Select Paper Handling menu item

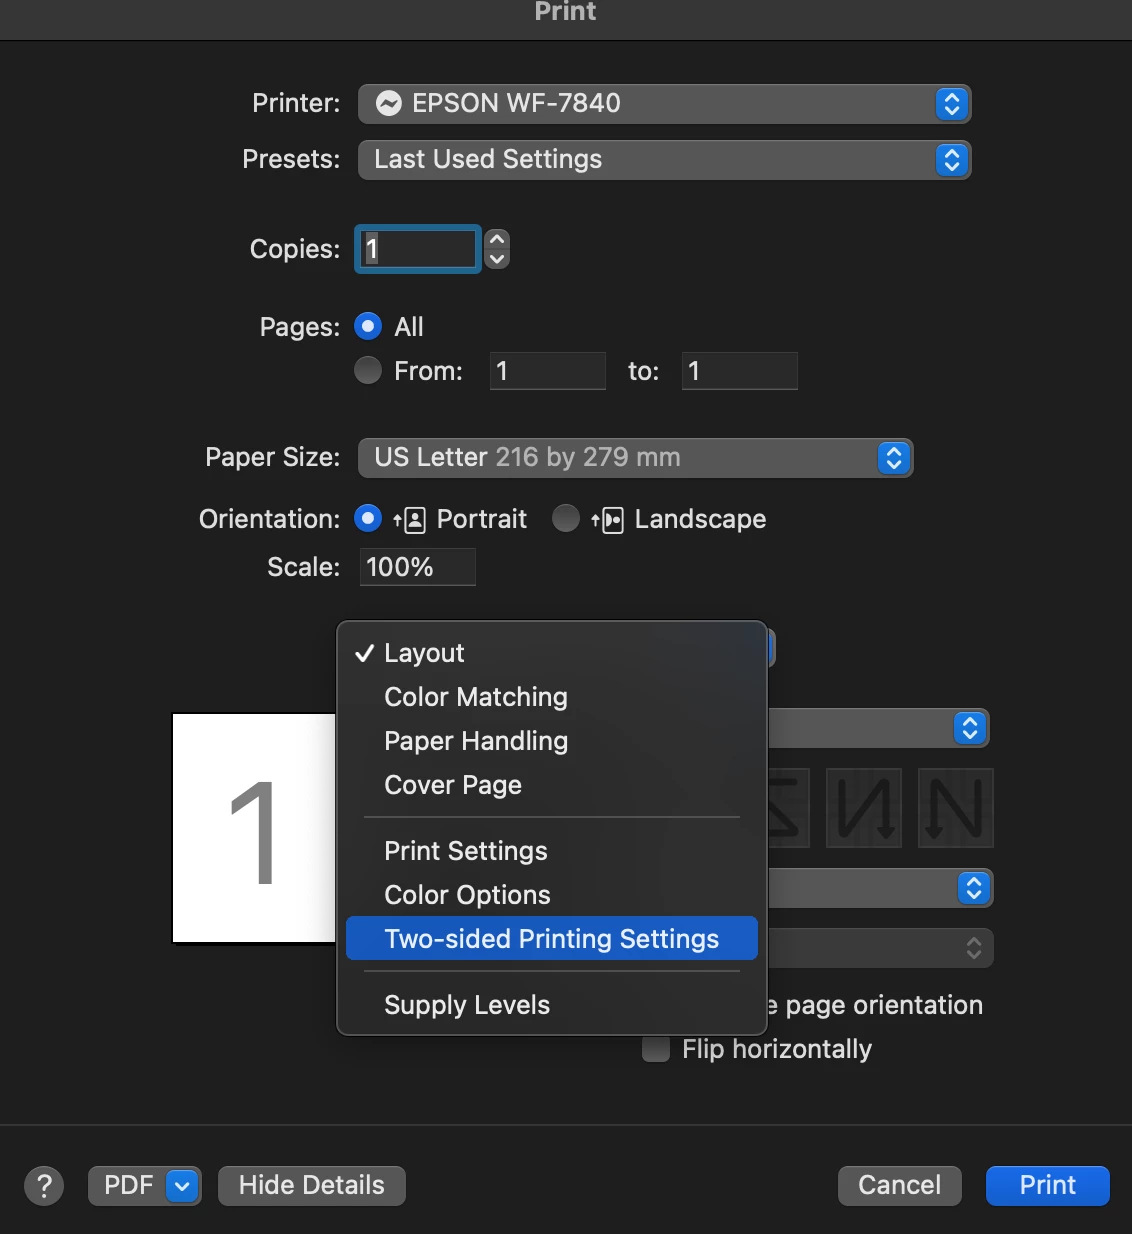552,741
